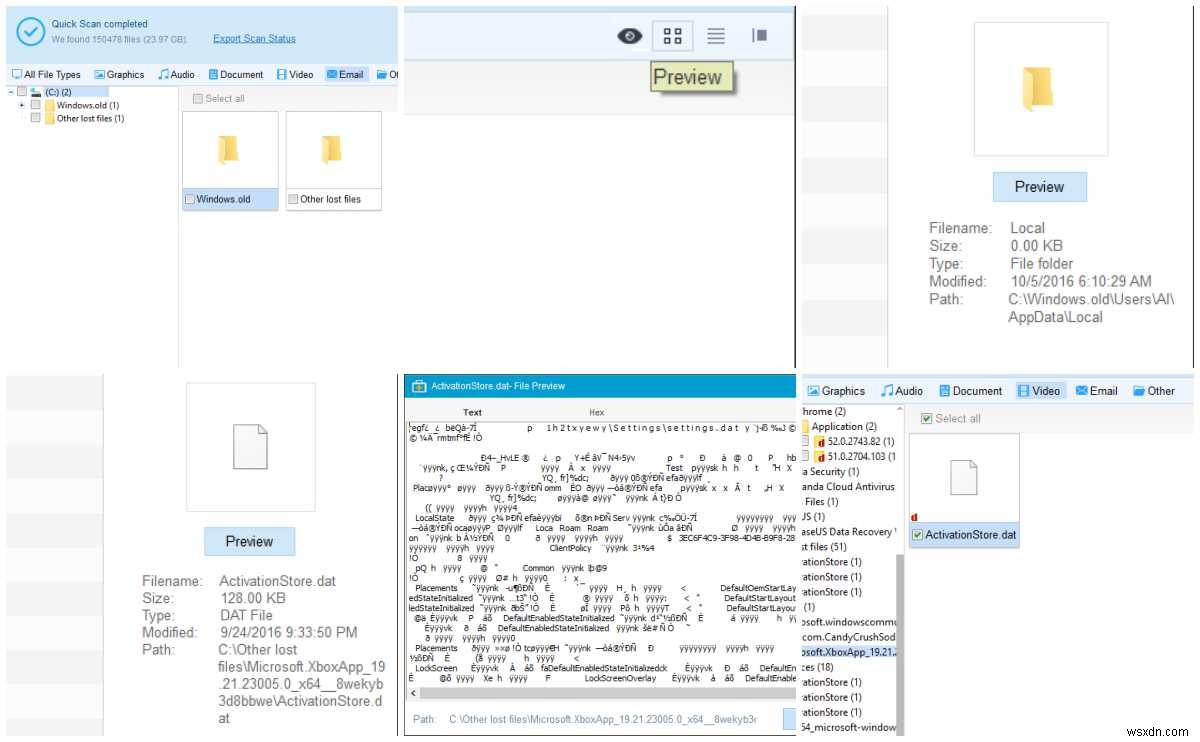This screenshot has height=742, width=1200.
Task: Select the ActivationStore.dat thumbnail
Action: 963,478
